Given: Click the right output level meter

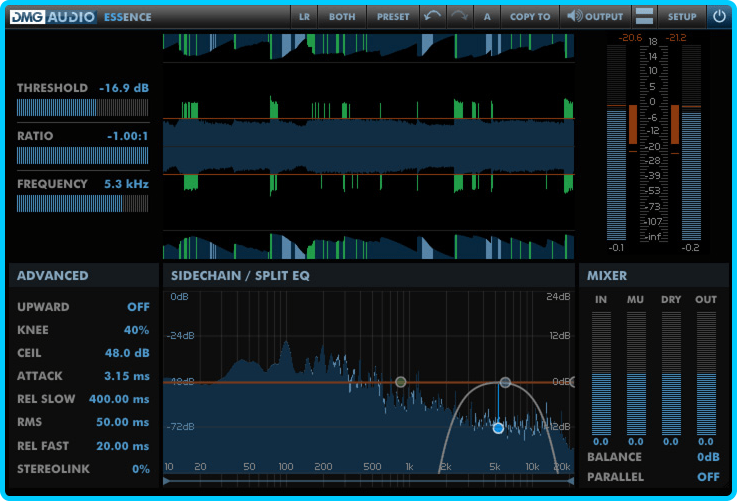Looking at the screenshot, I should tap(691, 143).
